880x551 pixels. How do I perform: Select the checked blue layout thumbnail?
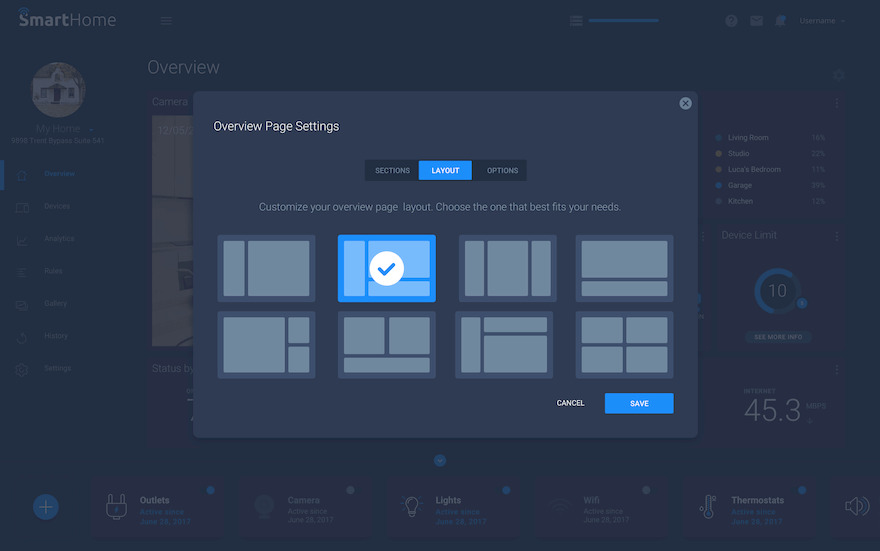point(387,268)
